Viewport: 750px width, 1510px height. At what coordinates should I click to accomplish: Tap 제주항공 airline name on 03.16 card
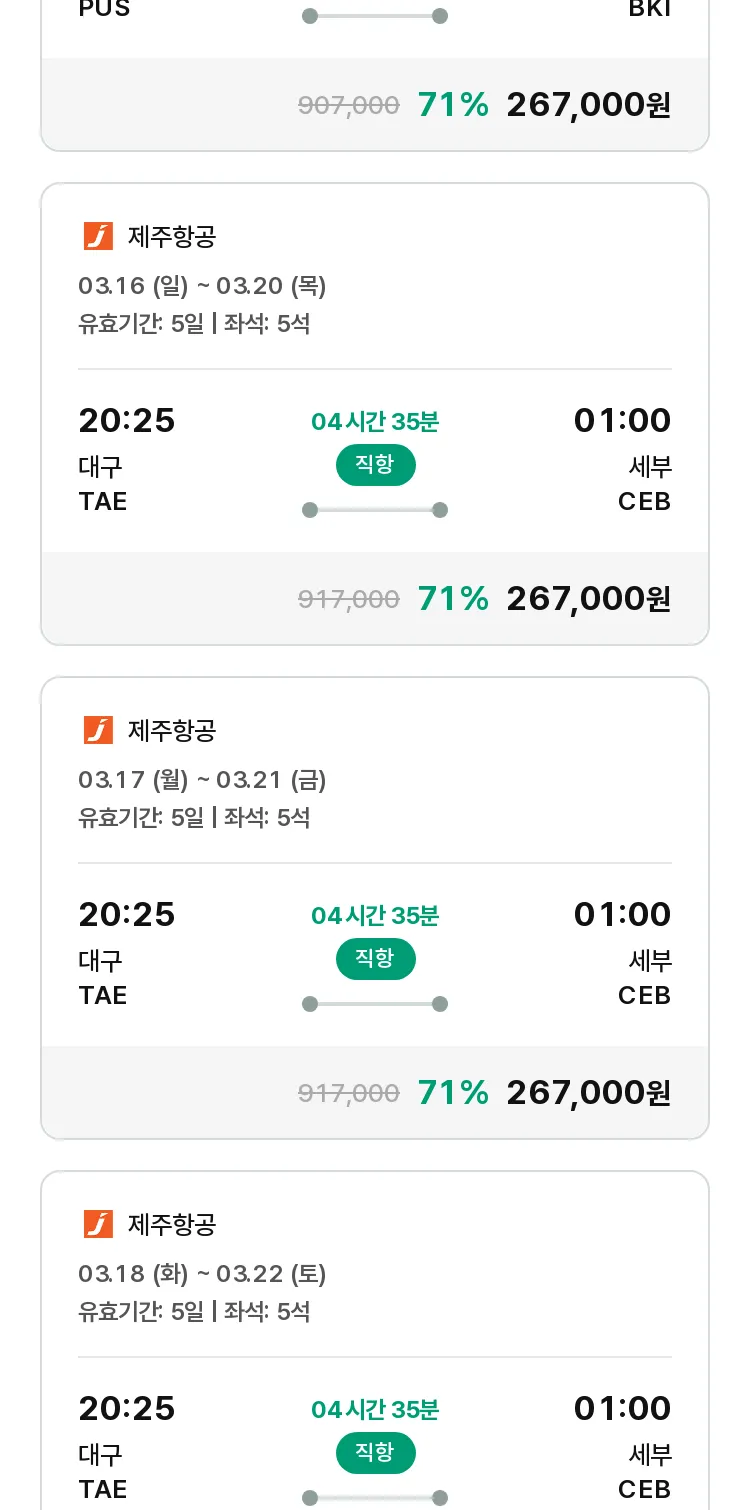(x=172, y=237)
